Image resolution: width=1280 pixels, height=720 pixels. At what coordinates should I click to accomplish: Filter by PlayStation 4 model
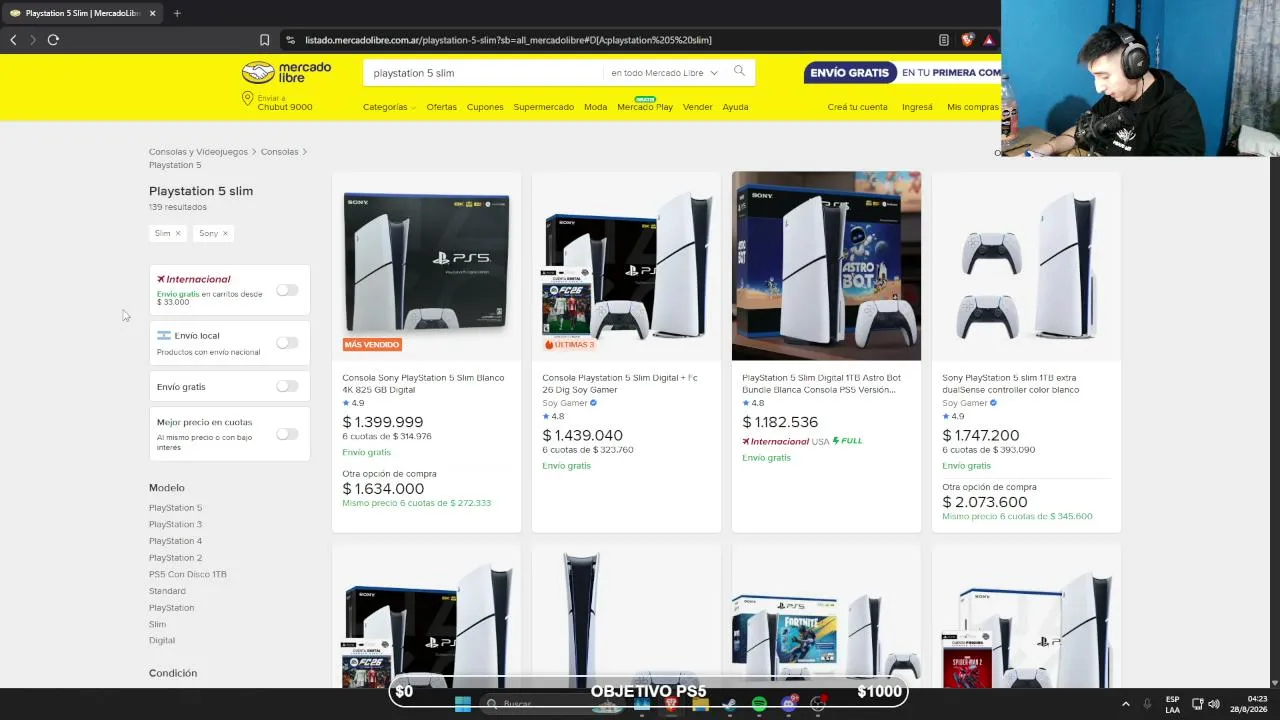click(x=175, y=541)
